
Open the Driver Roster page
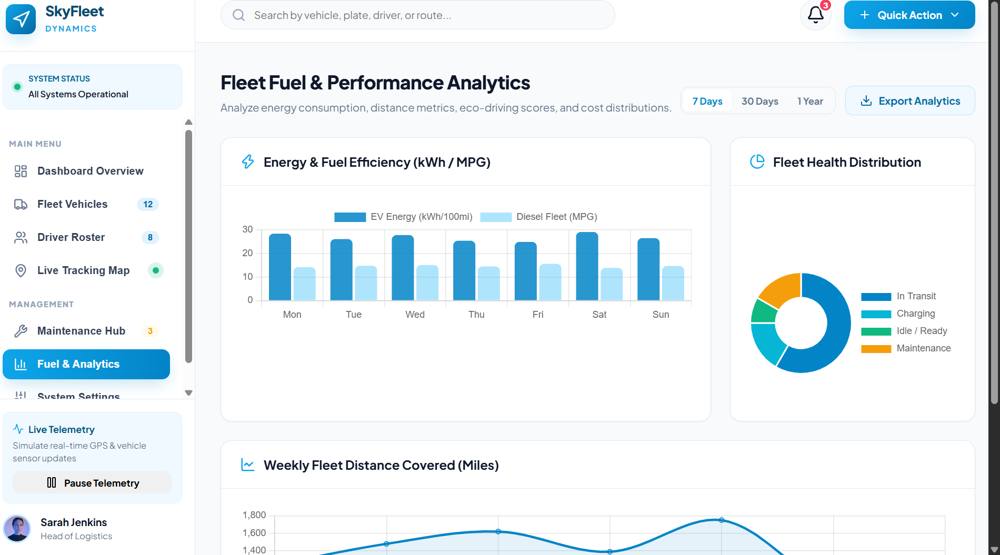(86, 237)
